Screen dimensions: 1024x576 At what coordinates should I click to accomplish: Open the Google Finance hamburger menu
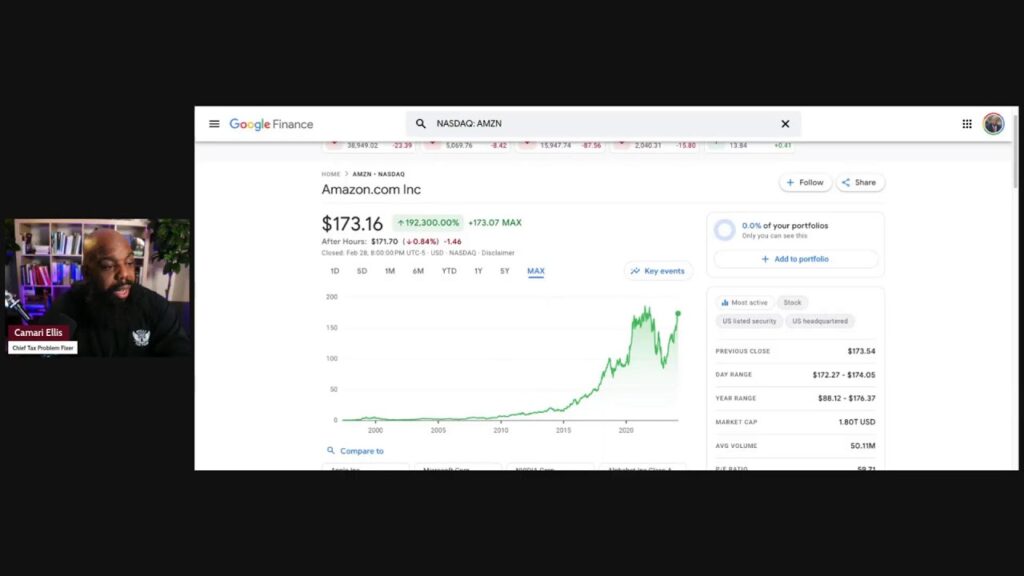pyautogui.click(x=214, y=124)
